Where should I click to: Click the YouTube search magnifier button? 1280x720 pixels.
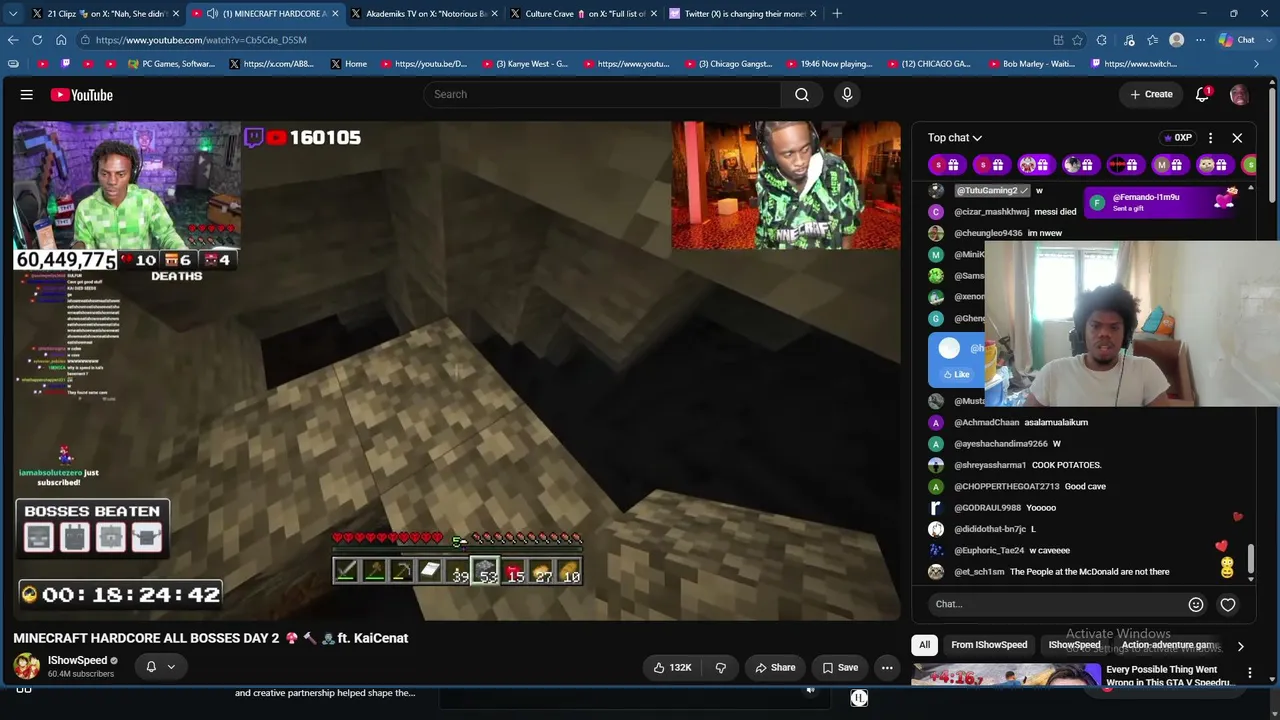[x=802, y=94]
